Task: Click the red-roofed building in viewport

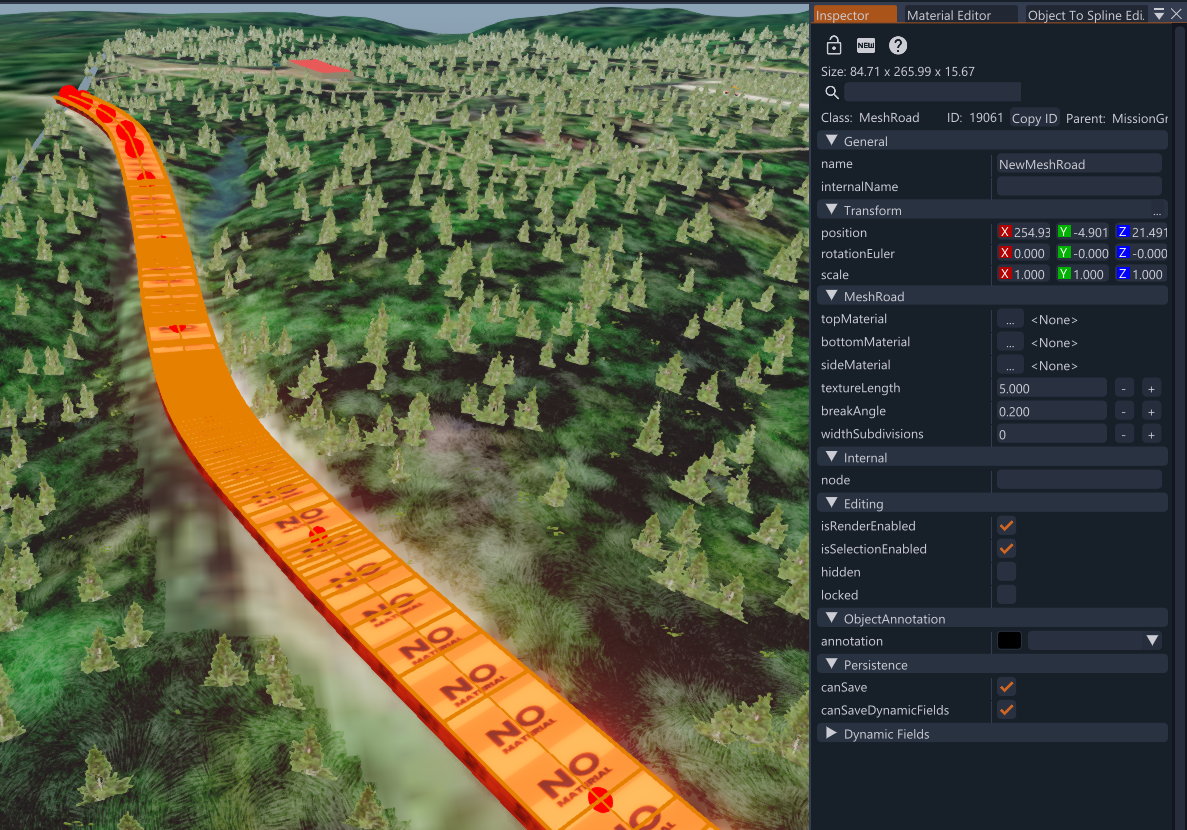Action: [x=320, y=67]
